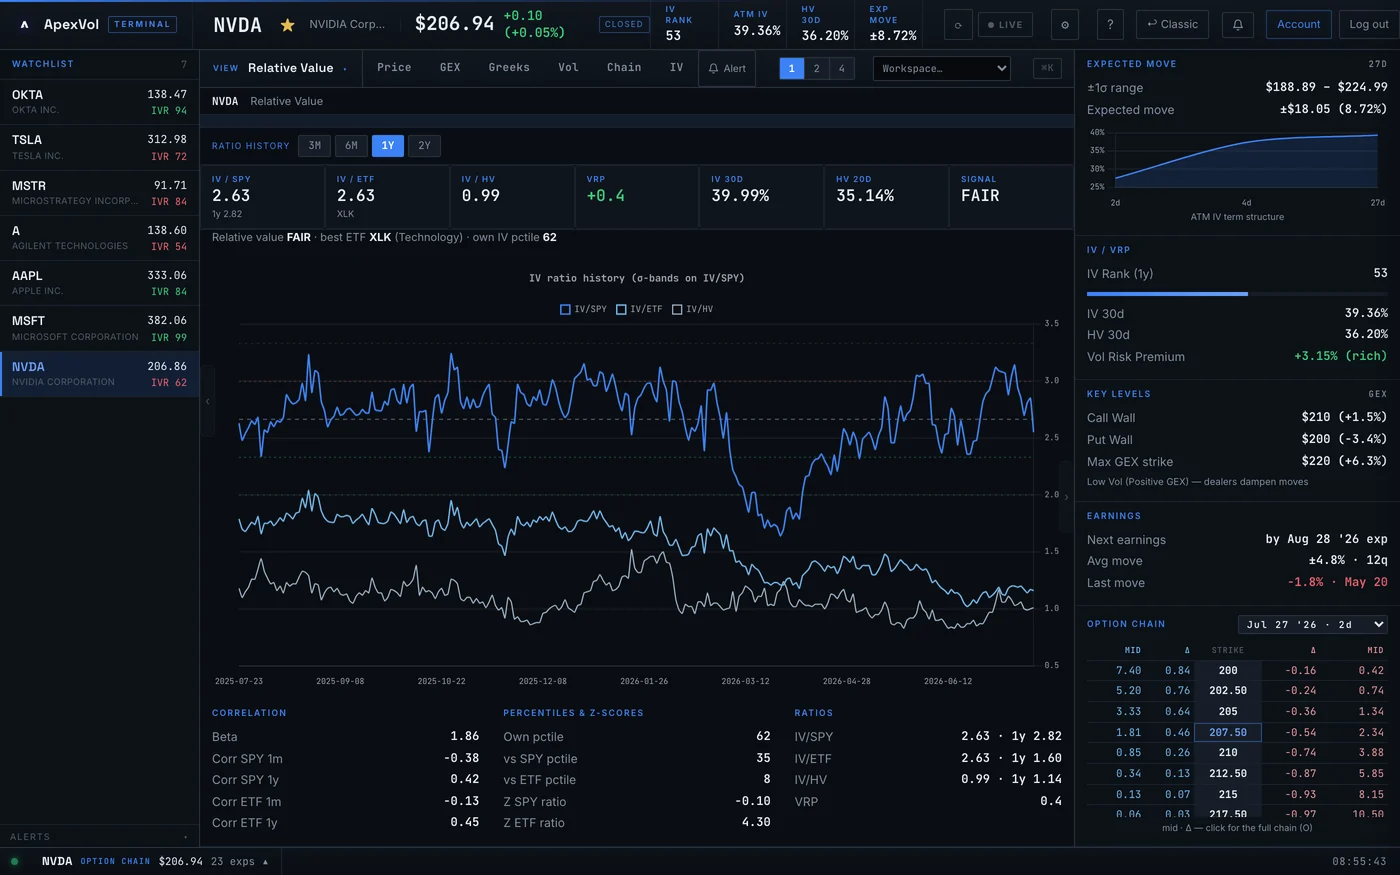Screen dimensions: 1400x875
Task: Expand the NVDA option chain bottom bar
Action: pyautogui.click(x=155, y=861)
